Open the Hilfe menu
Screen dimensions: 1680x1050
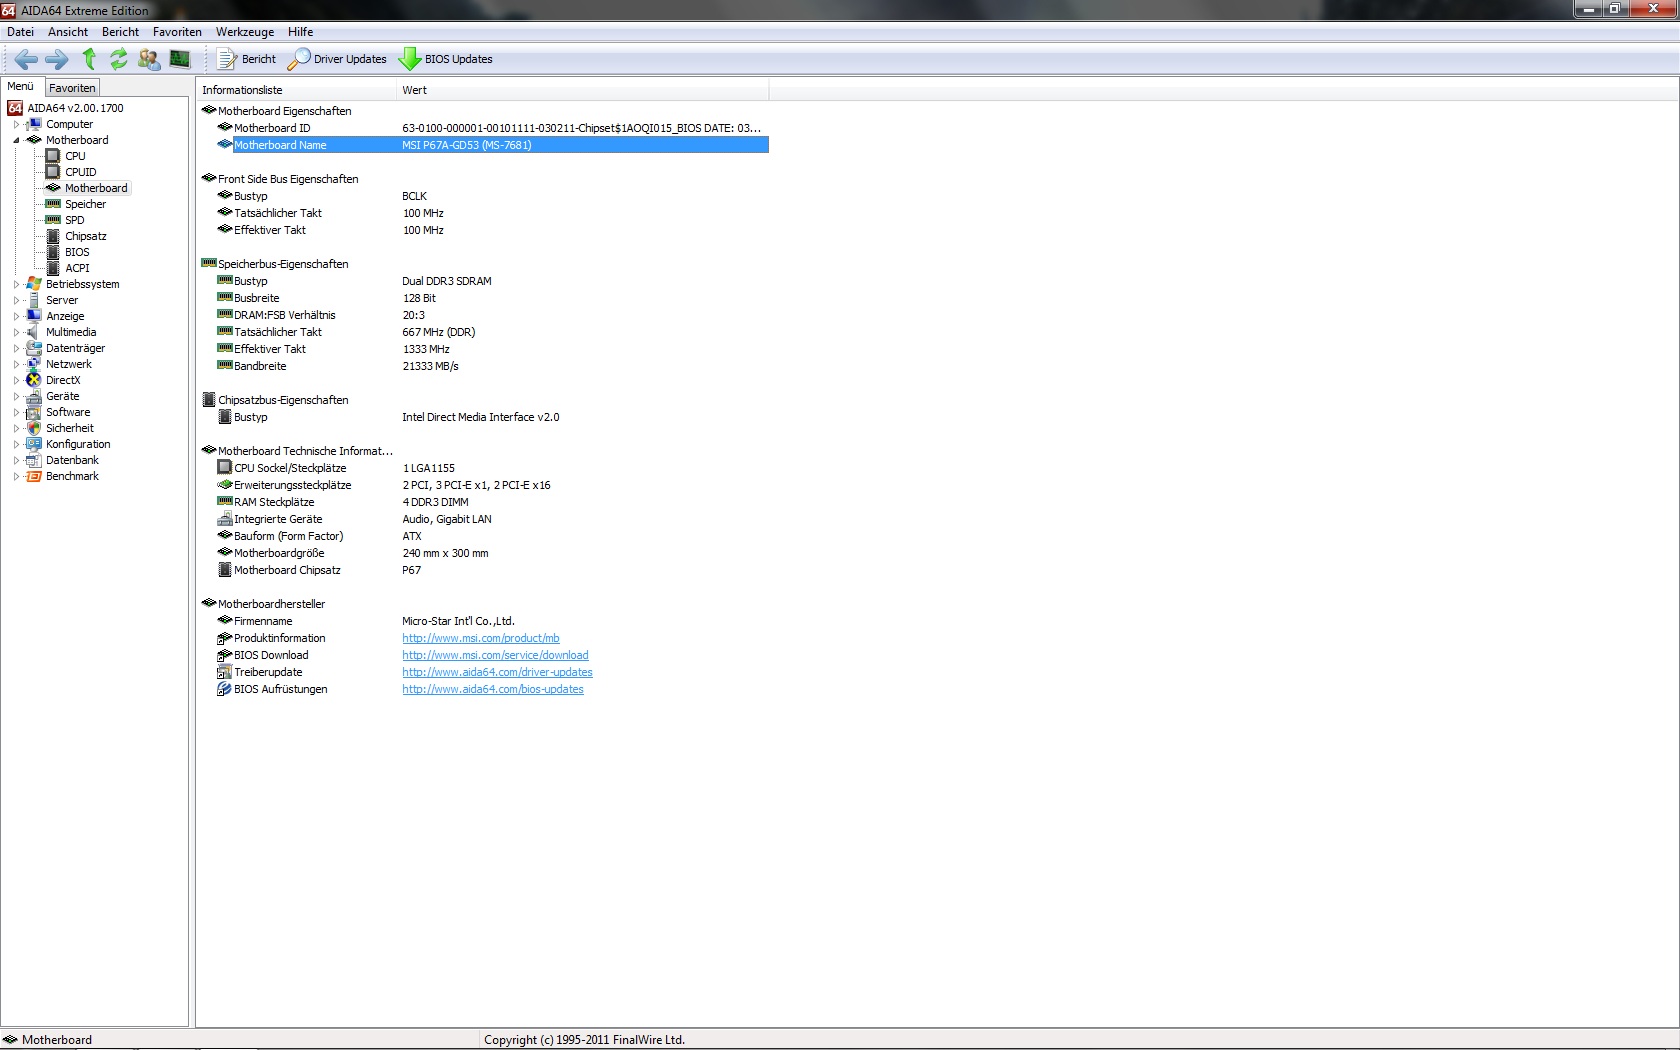[300, 32]
